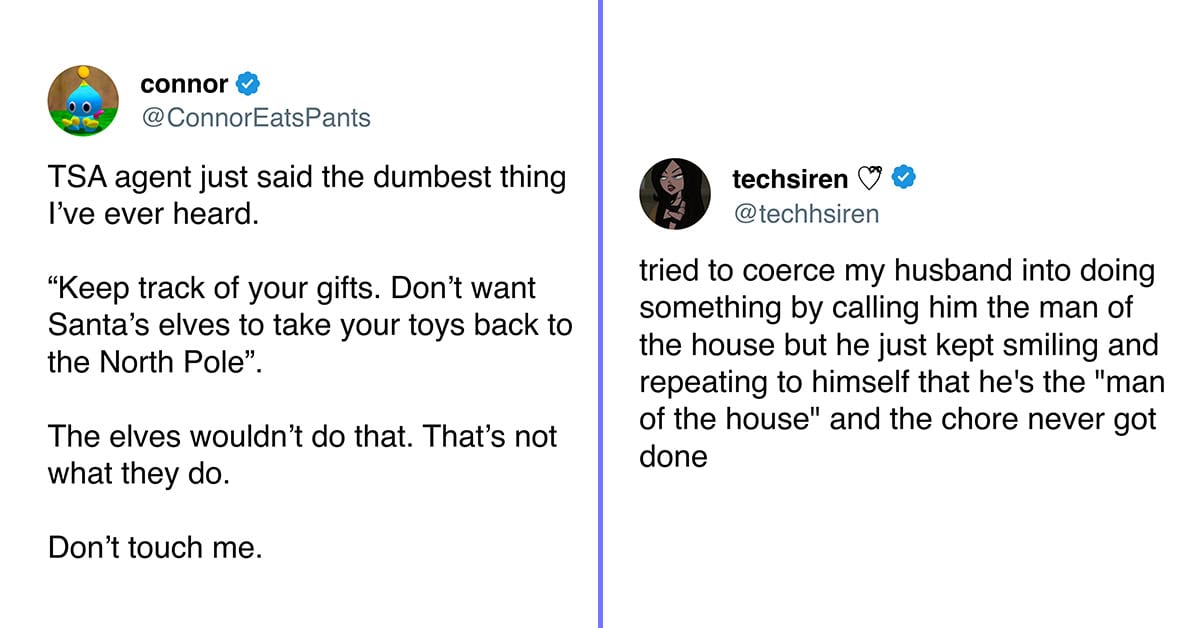Screen dimensions: 1200x628
Task: Click the purple vertical divider between tweets
Action: coord(601,314)
